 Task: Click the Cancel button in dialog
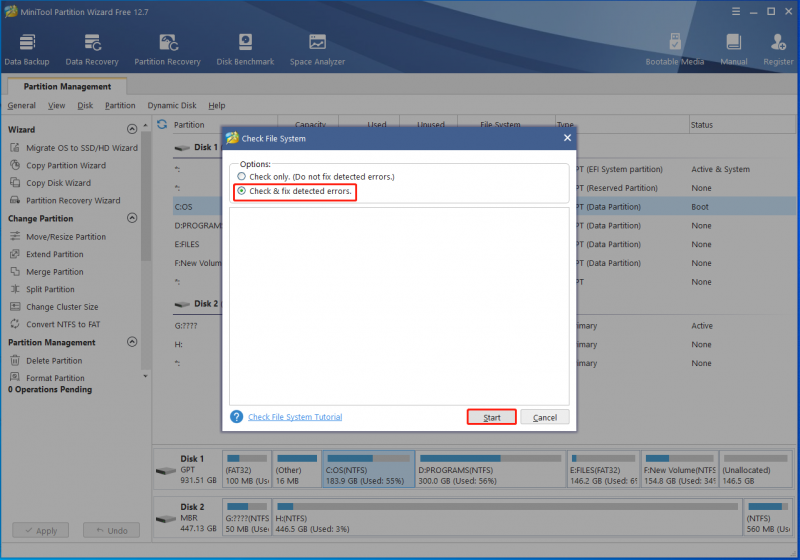coord(545,417)
